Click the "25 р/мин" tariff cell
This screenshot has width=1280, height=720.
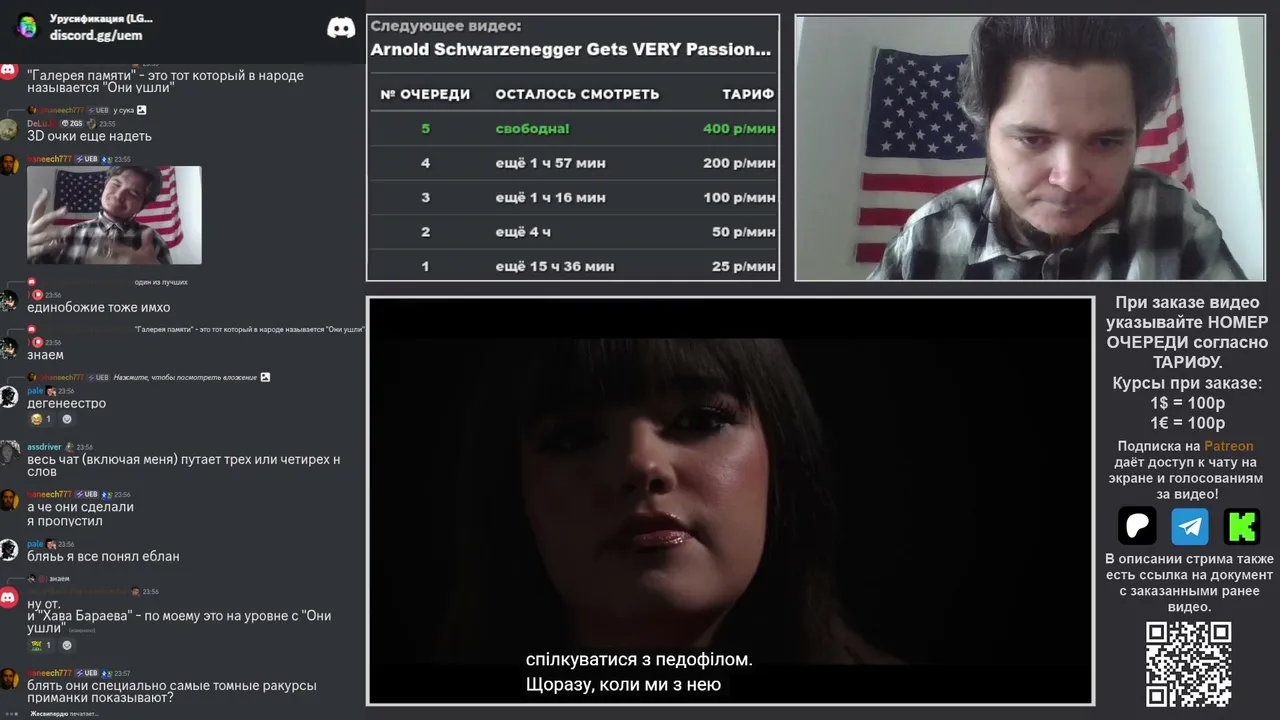pos(744,267)
